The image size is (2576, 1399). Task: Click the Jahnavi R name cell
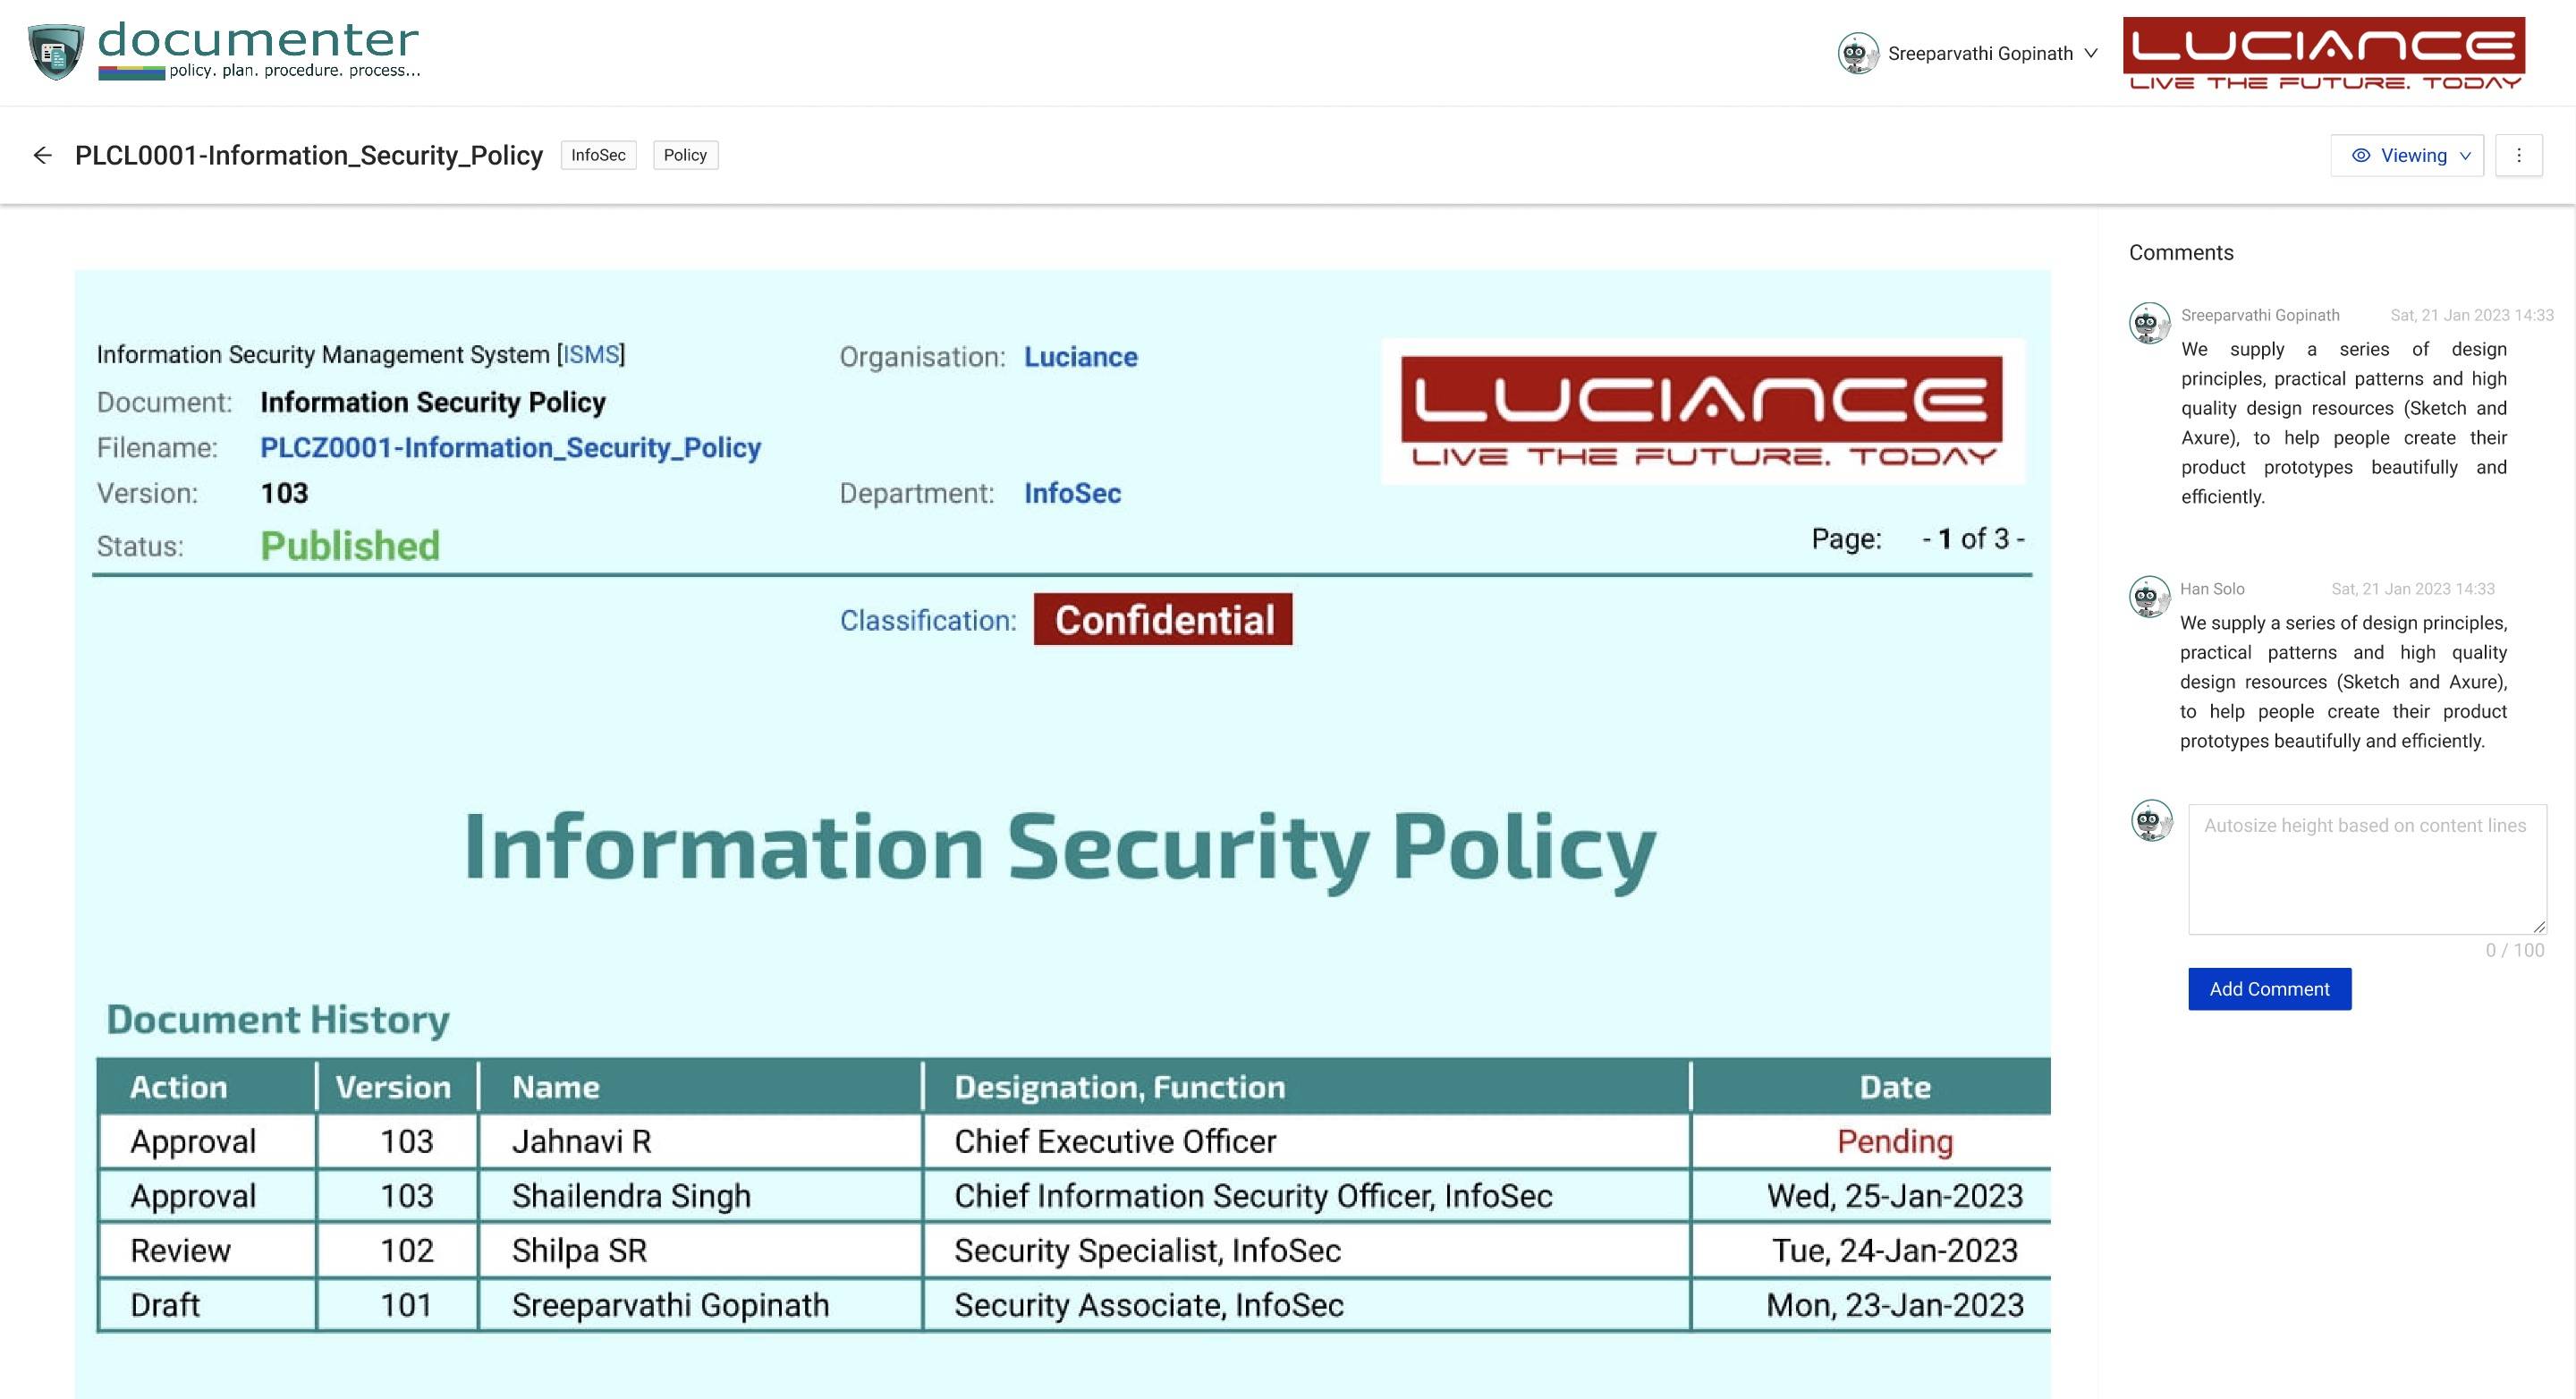coord(700,1141)
